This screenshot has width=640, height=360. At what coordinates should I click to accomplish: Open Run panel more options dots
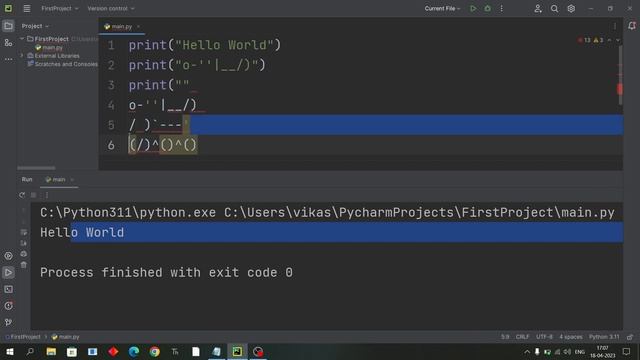click(x=47, y=195)
